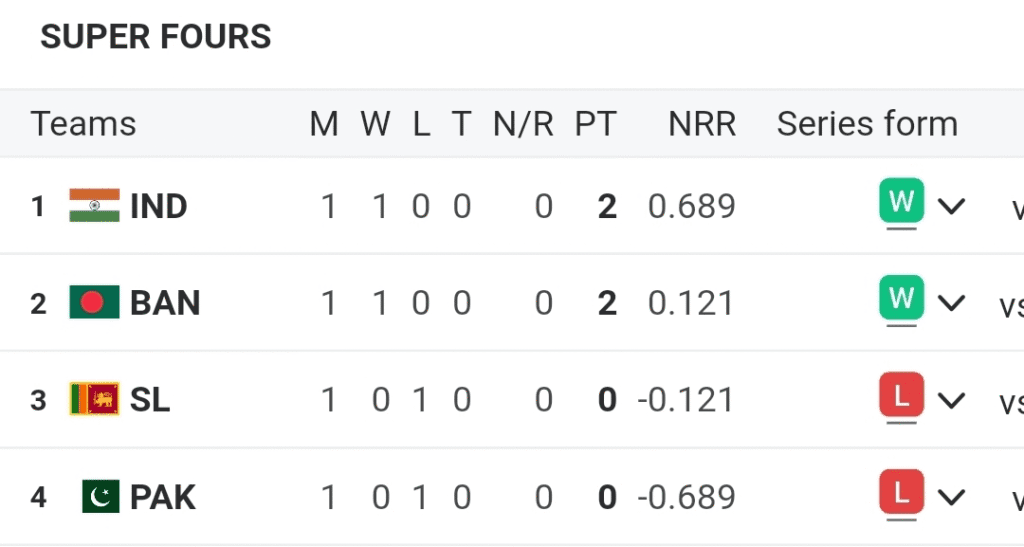Click the NRR column header
Viewport: 1024px width, 547px height.
click(702, 124)
